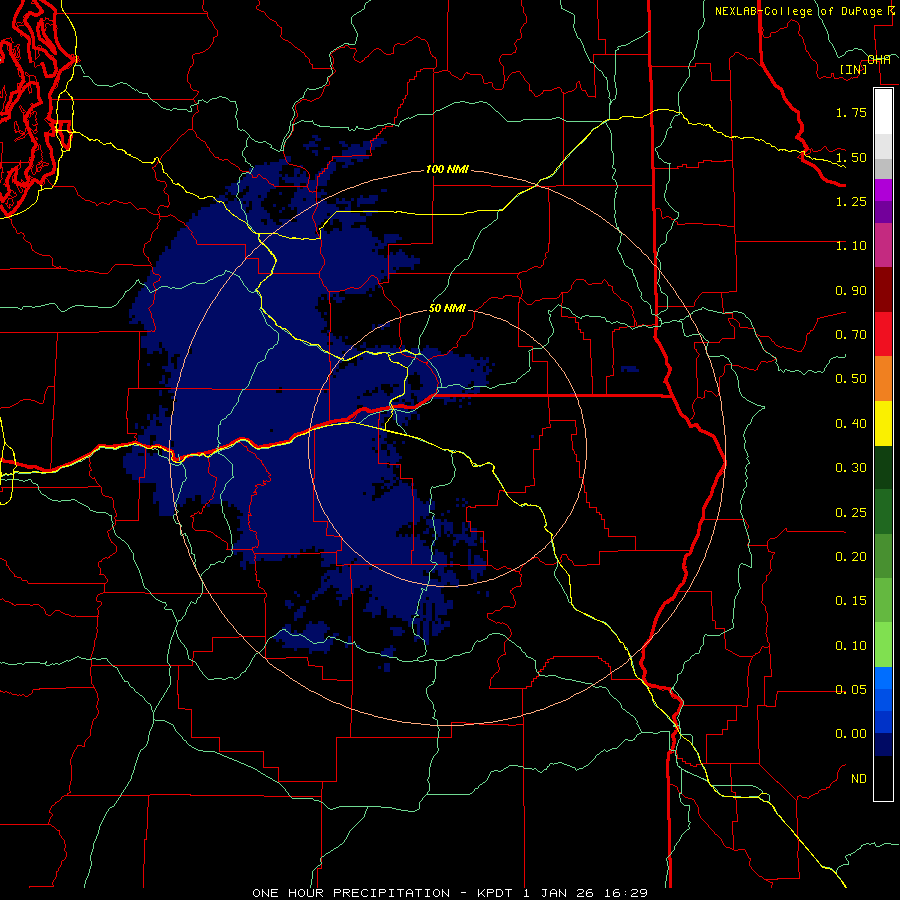Click the 50 NMI range ring label
This screenshot has height=900, width=900.
(x=447, y=308)
